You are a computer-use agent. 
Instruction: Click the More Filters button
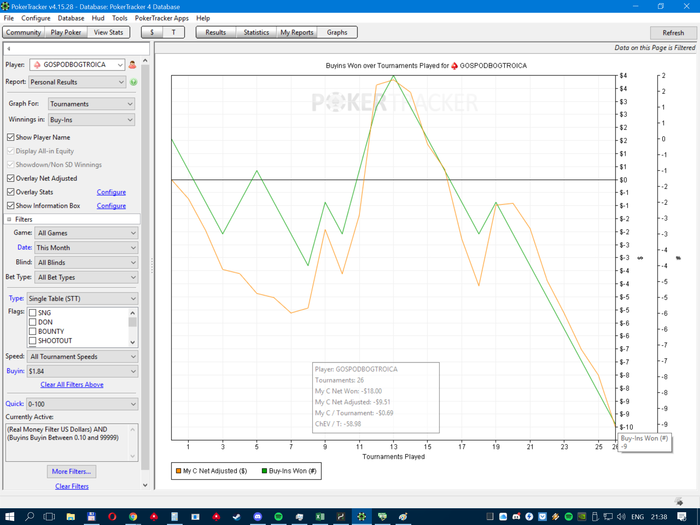pyautogui.click(x=71, y=471)
